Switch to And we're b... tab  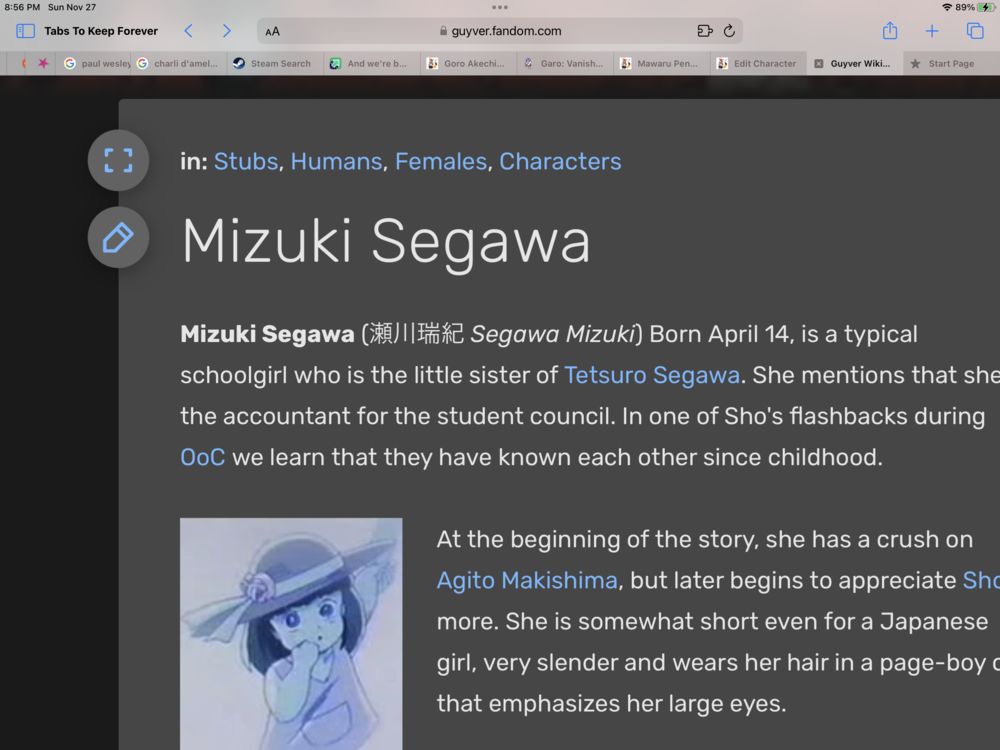(372, 63)
